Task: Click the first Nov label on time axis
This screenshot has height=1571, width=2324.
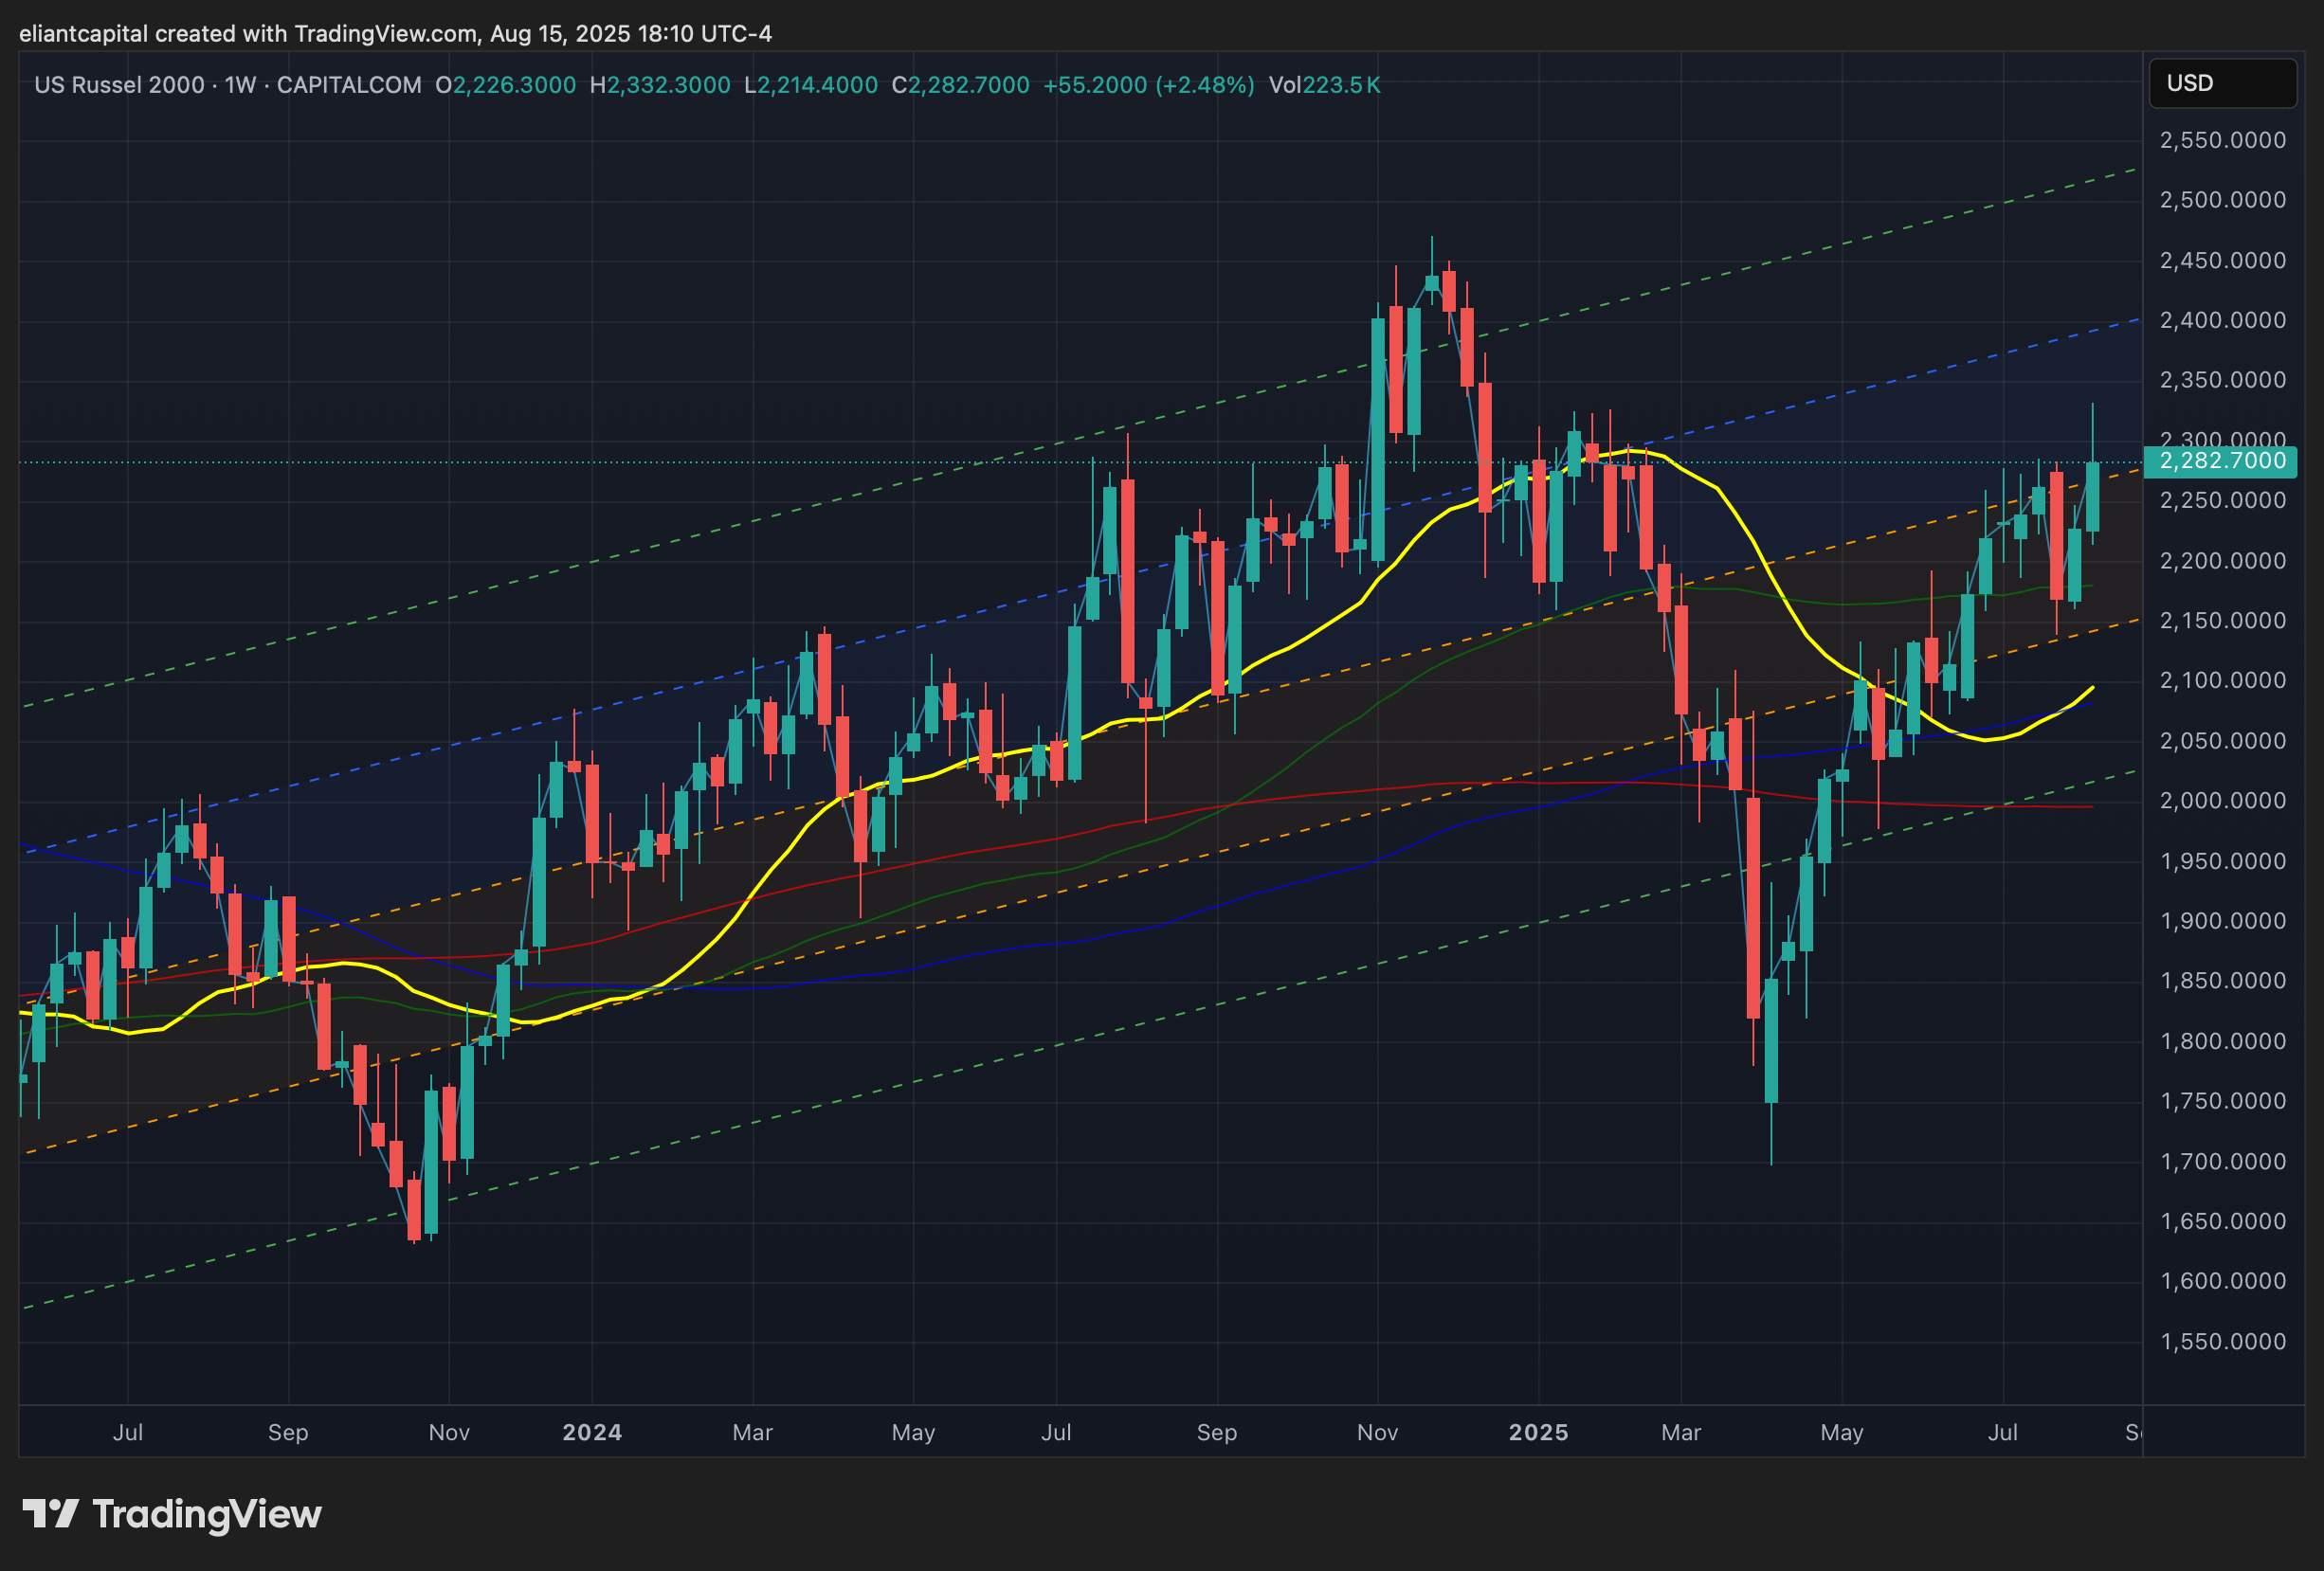Action: click(449, 1432)
